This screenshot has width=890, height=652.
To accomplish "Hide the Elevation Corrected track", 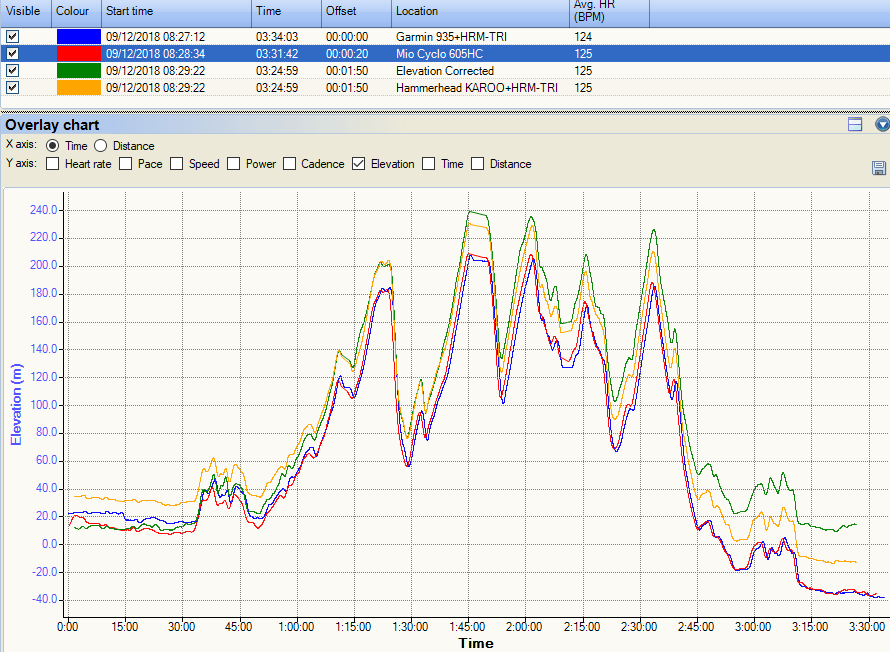I will 12,71.
